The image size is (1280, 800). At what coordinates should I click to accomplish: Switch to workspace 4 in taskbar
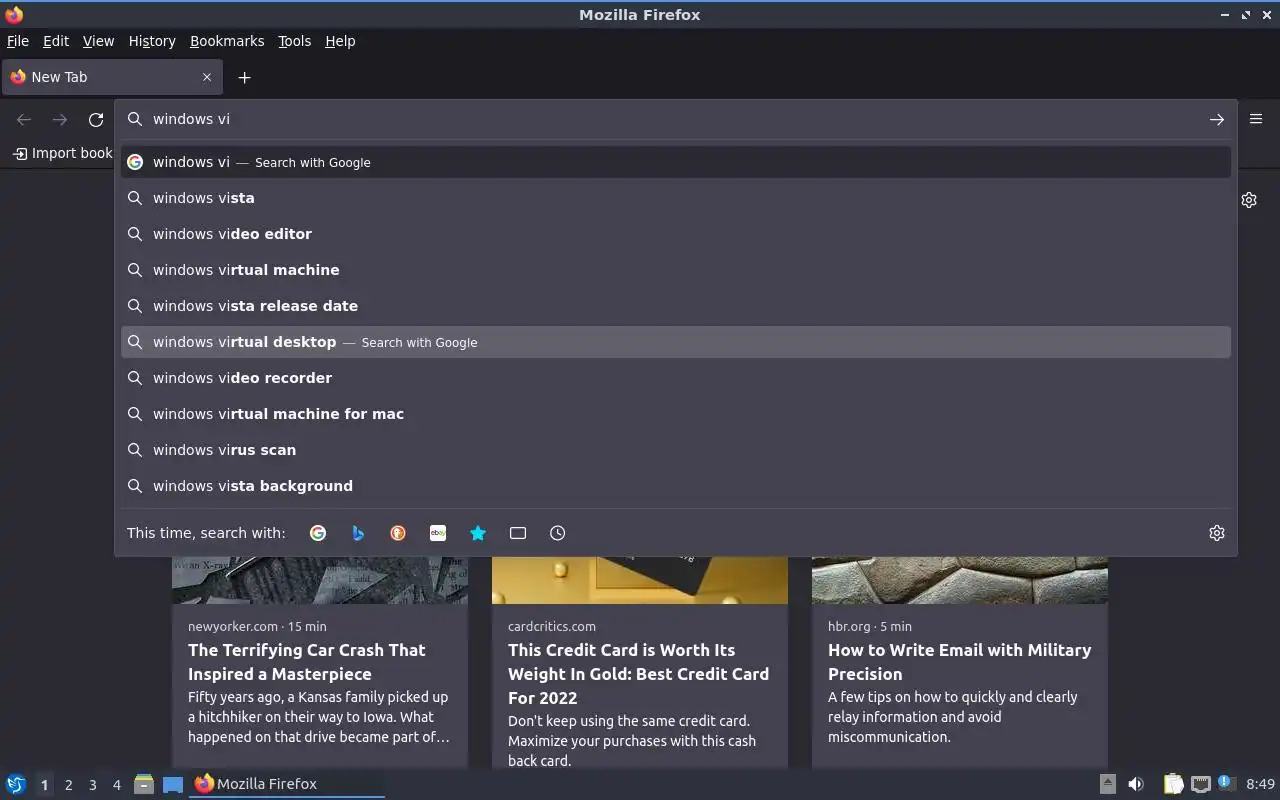click(116, 785)
